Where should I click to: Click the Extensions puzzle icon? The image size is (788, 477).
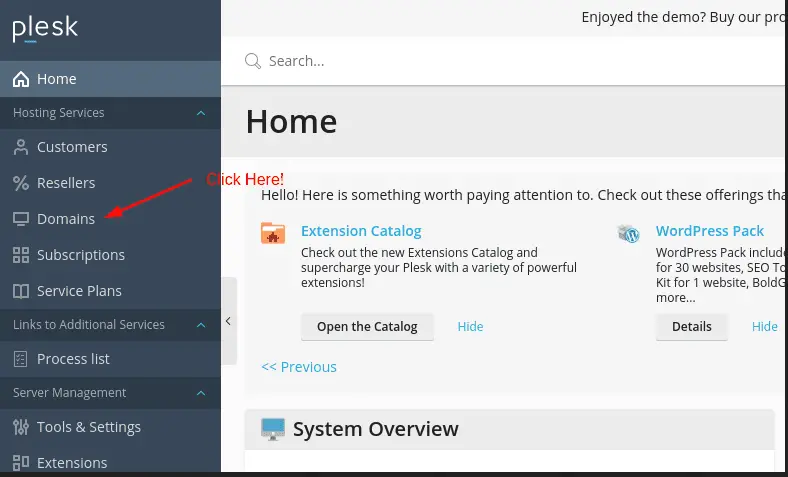tap(21, 463)
